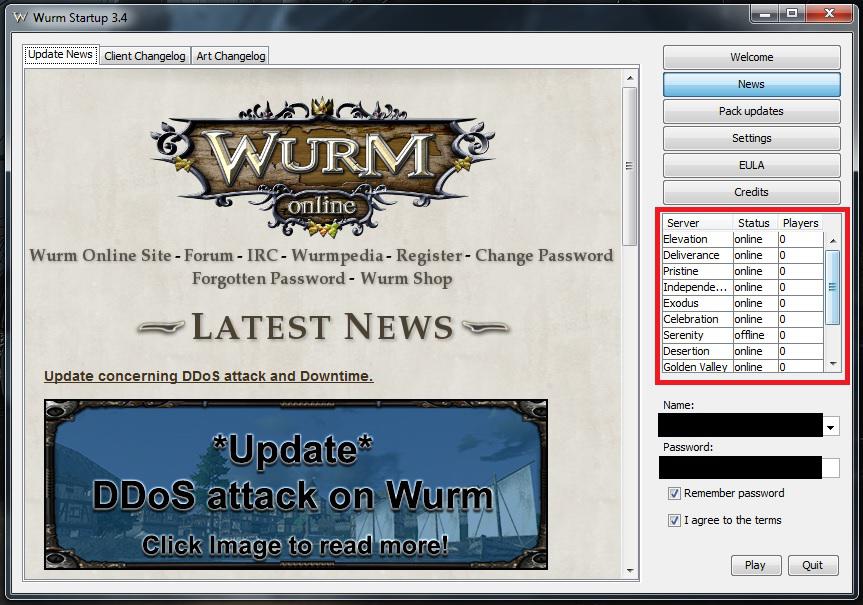The height and width of the screenshot is (605, 863).
Task: Click the Name input field
Action: tap(740, 425)
